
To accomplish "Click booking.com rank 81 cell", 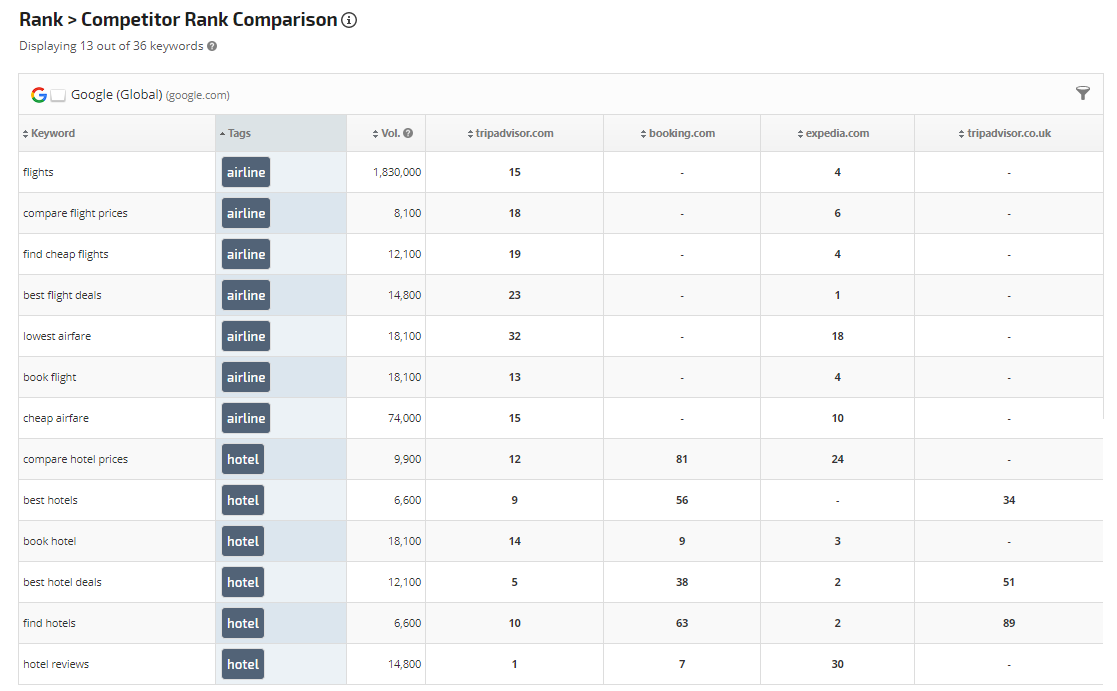I will [x=682, y=459].
